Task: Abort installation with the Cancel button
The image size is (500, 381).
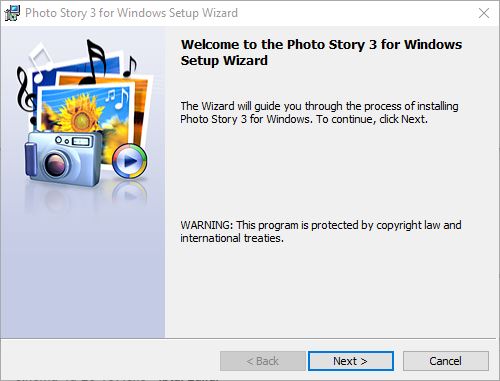Action: coord(446,361)
